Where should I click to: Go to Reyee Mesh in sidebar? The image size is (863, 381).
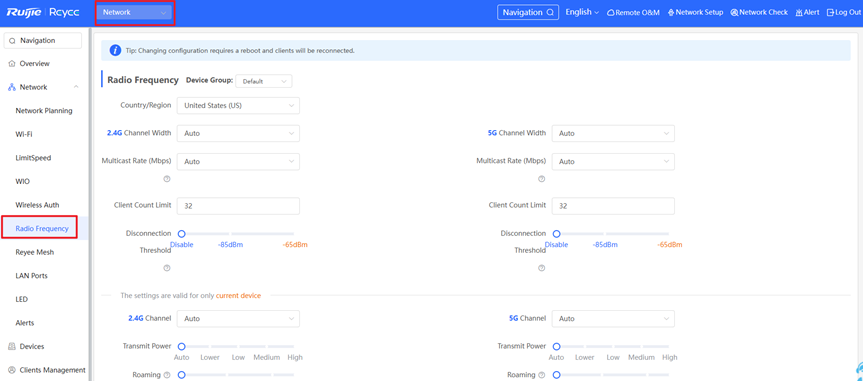point(35,252)
